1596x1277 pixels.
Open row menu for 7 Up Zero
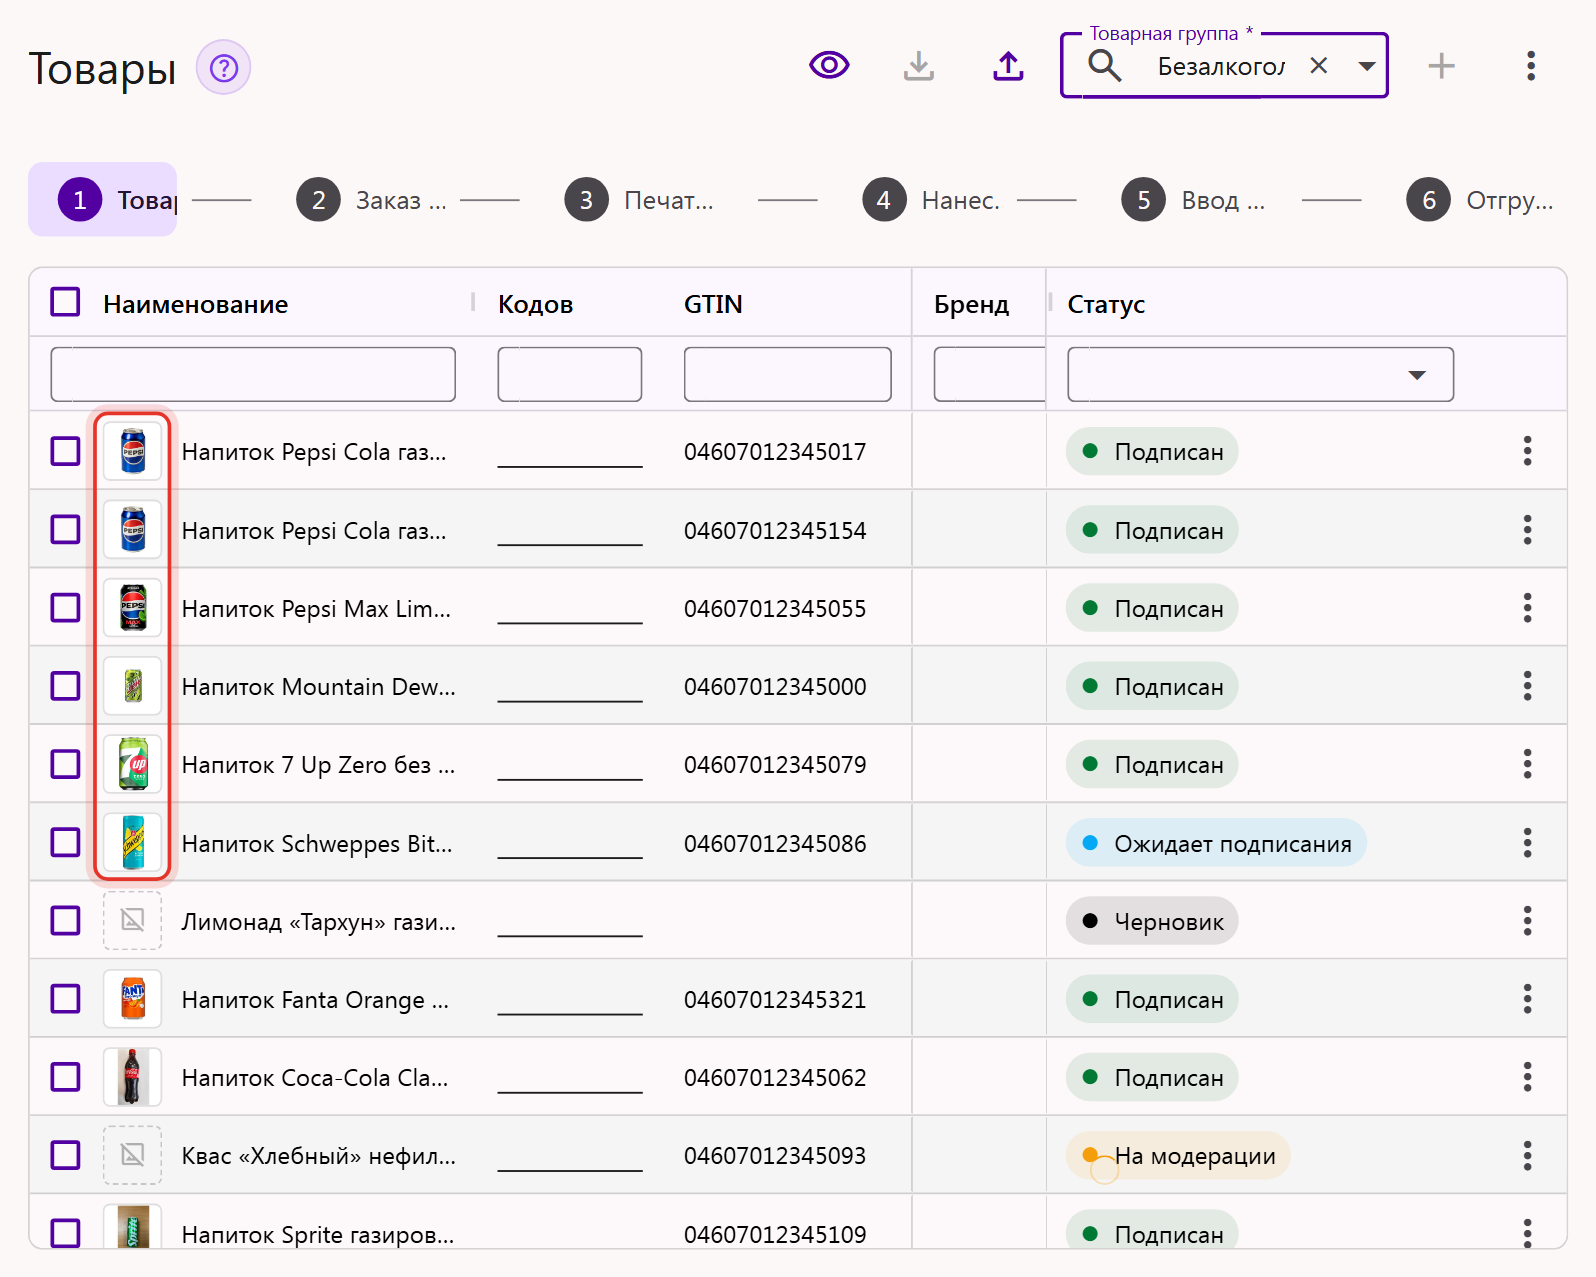click(1527, 765)
